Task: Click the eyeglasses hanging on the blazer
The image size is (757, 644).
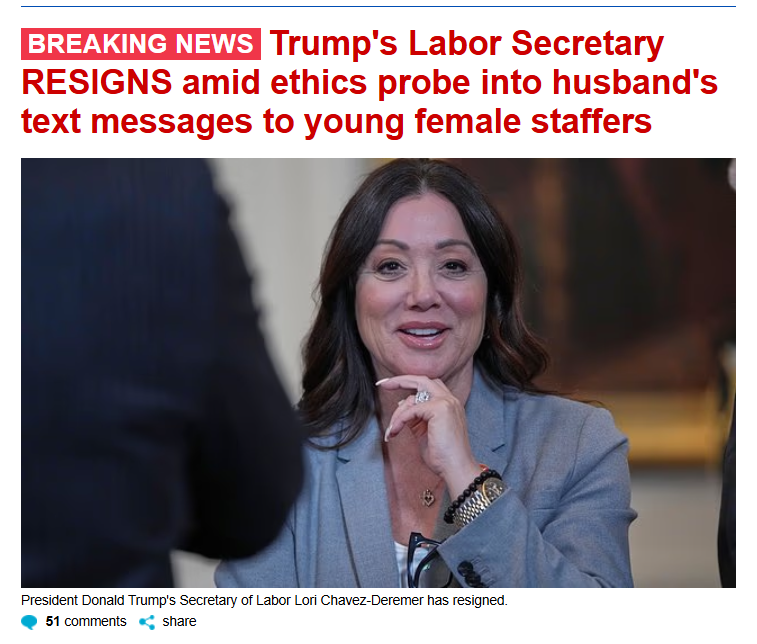Action: 427,560
